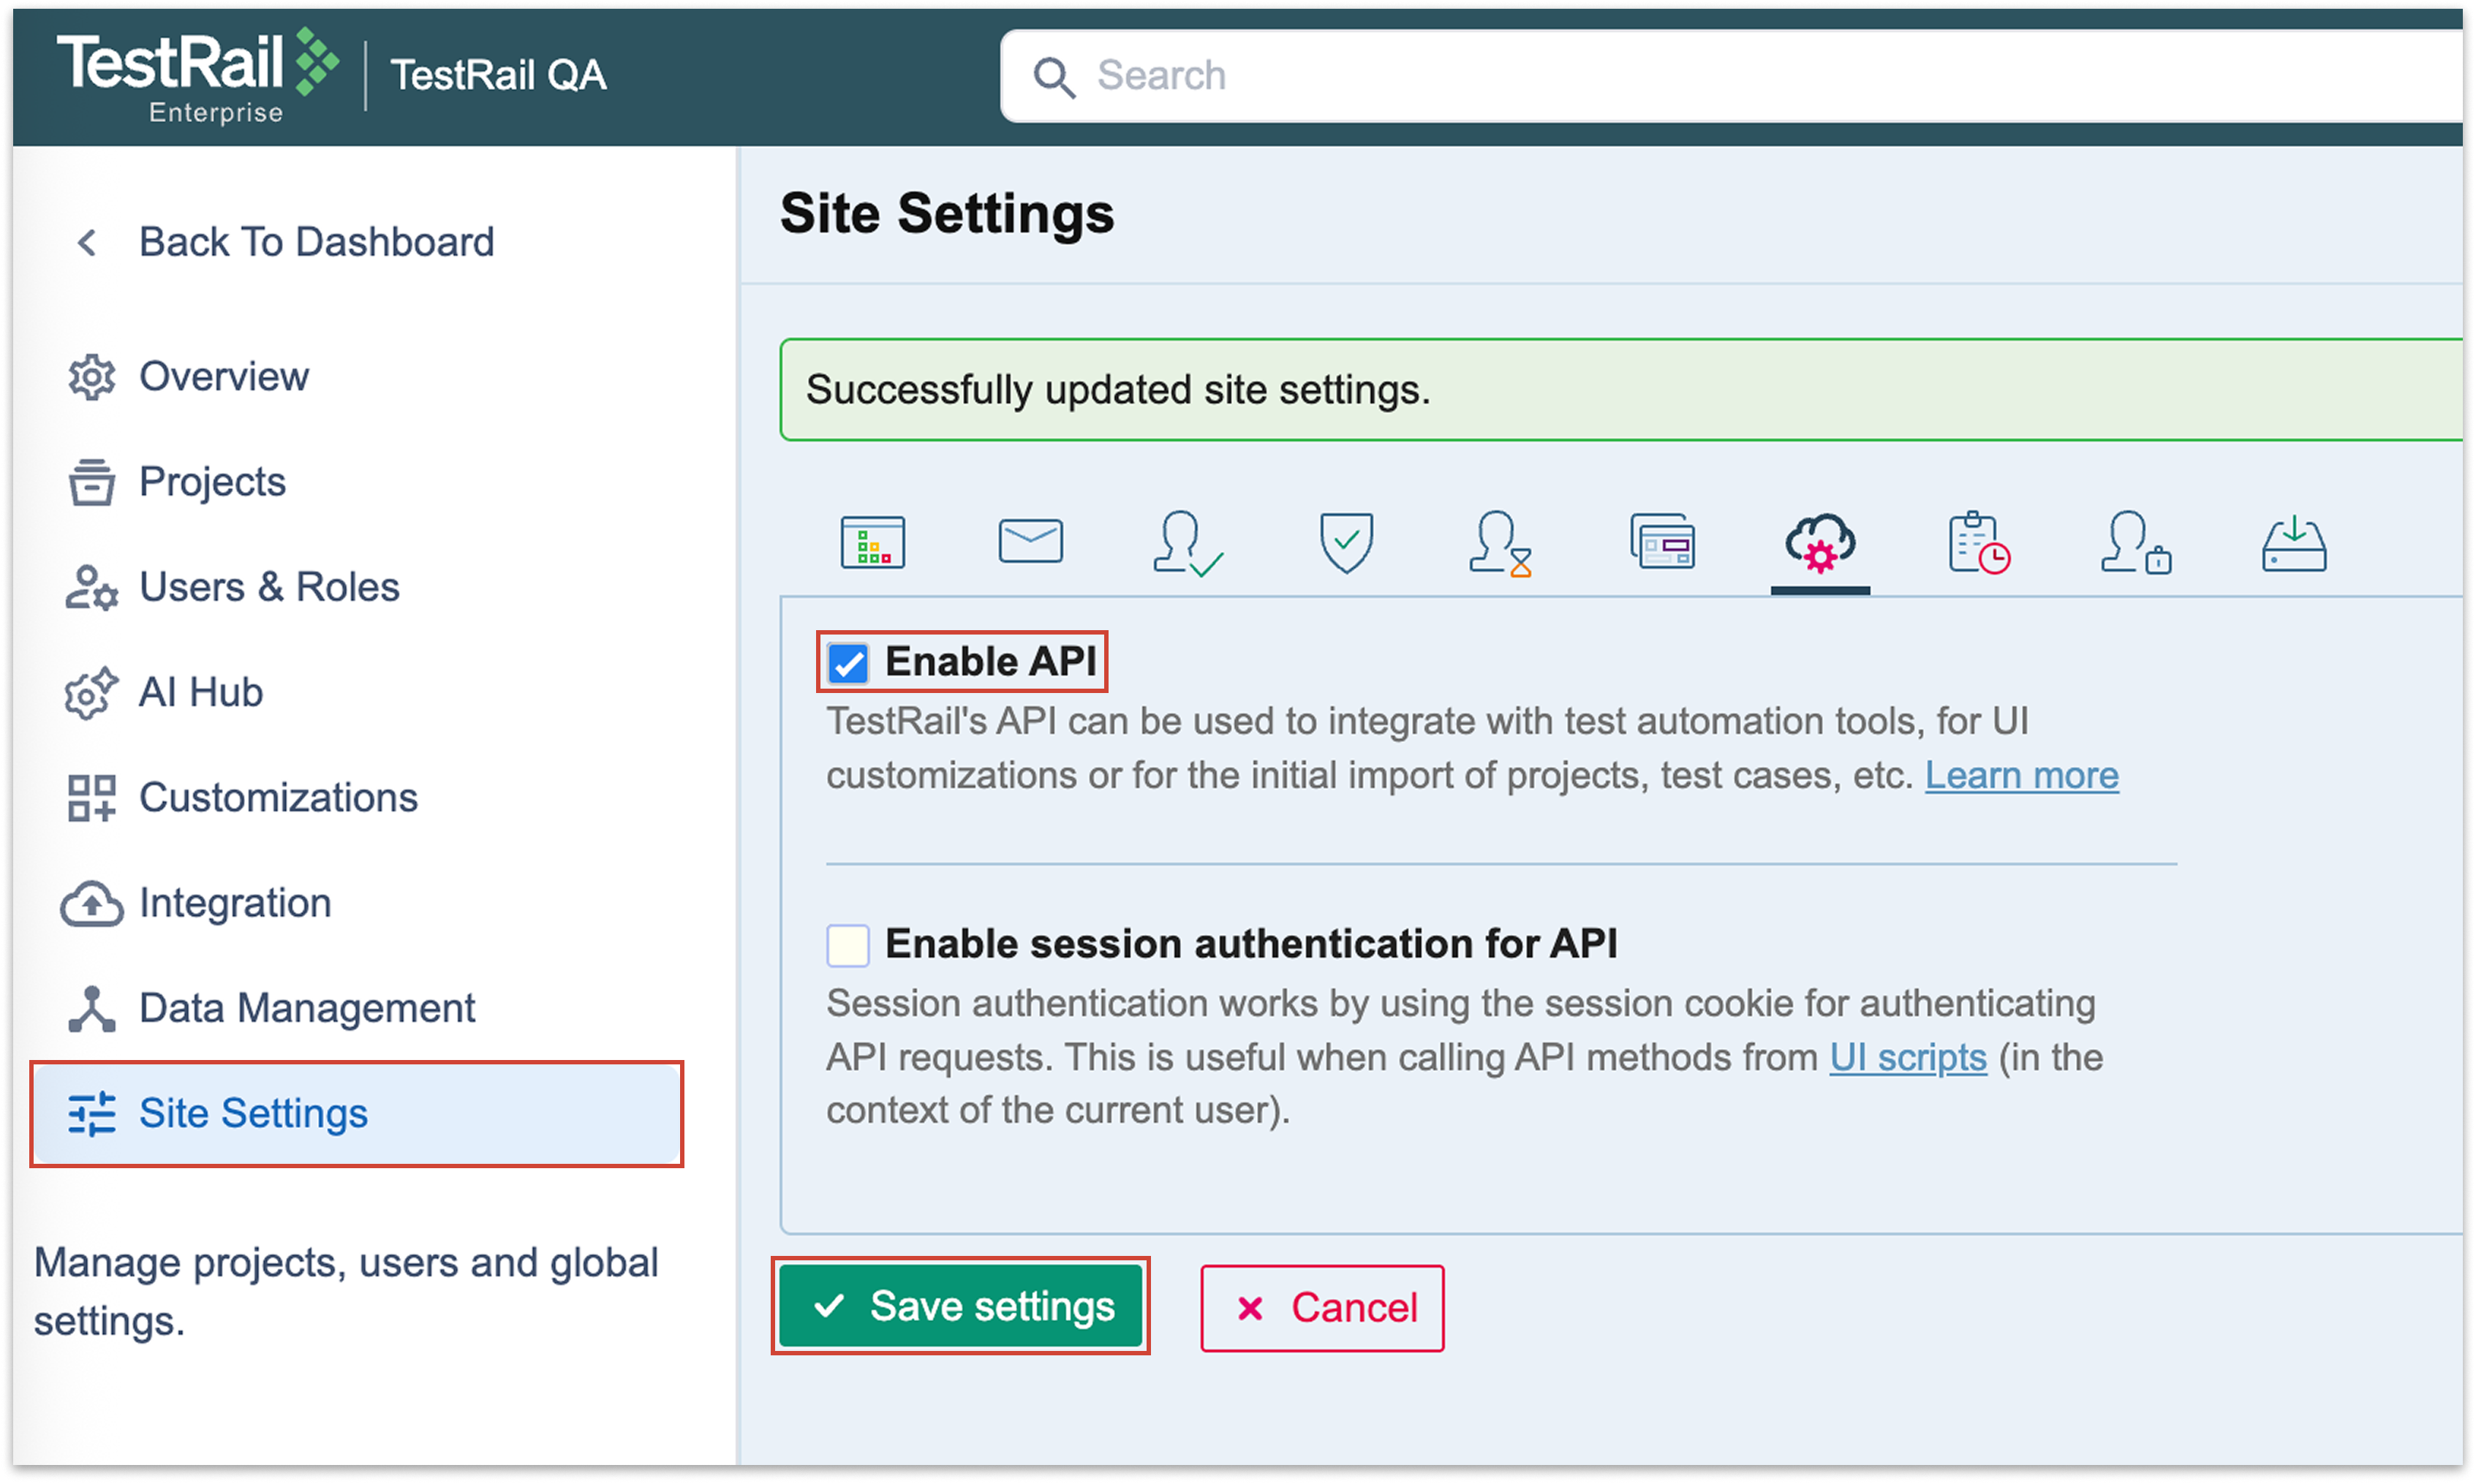Open Projects administration page
The height and width of the screenshot is (1484, 2476).
pos(212,482)
